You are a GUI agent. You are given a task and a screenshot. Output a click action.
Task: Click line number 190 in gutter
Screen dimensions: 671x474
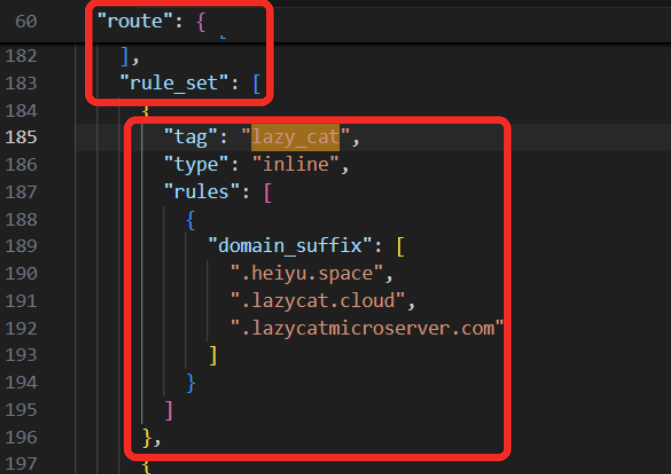coord(21,274)
